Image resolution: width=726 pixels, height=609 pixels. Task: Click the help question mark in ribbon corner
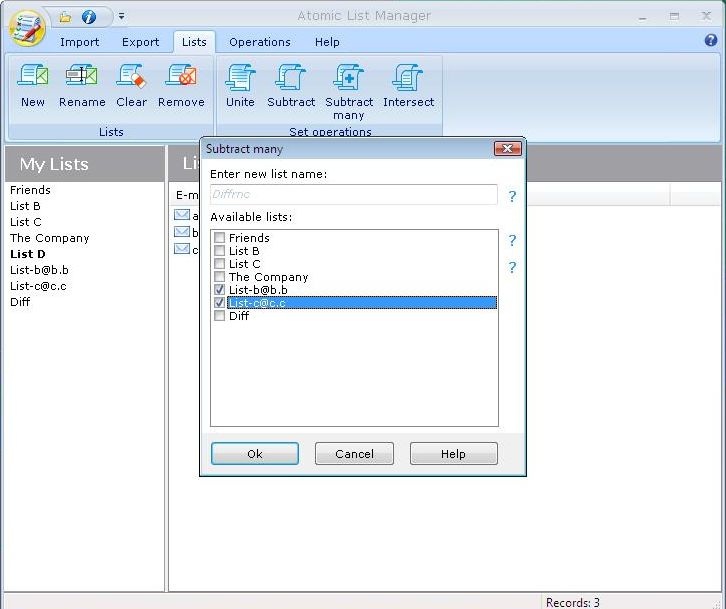point(711,40)
